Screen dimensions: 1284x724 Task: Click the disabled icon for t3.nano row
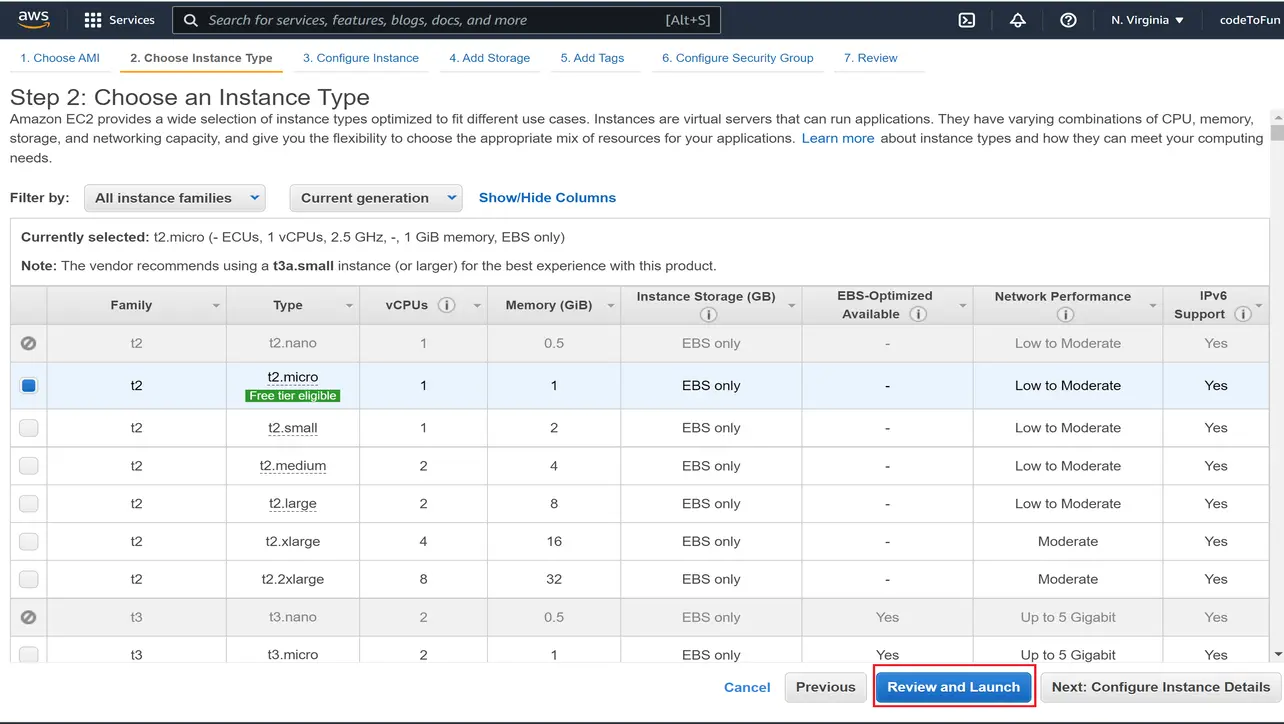tap(29, 617)
